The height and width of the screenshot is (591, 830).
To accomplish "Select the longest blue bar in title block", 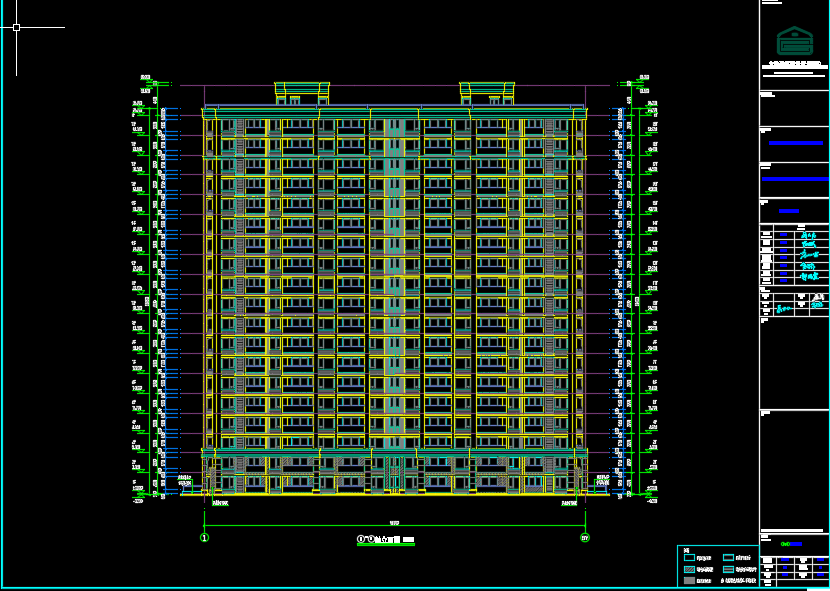I will [794, 179].
